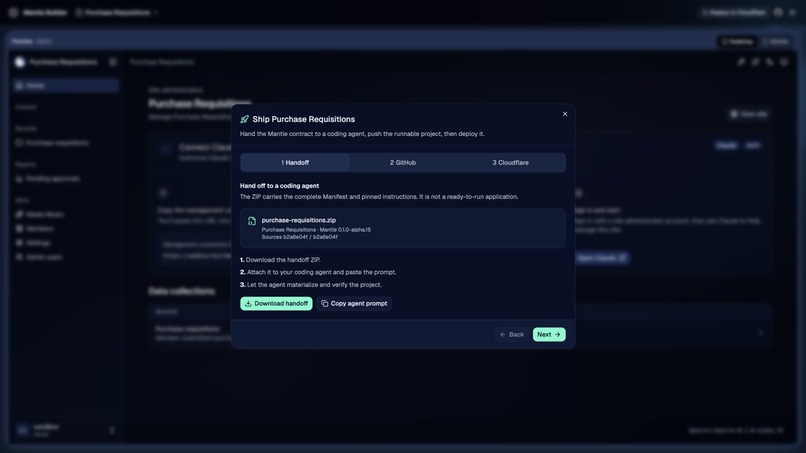806x453 pixels.
Task: Select the purchase-requisitions.zip file name
Action: pos(299,220)
